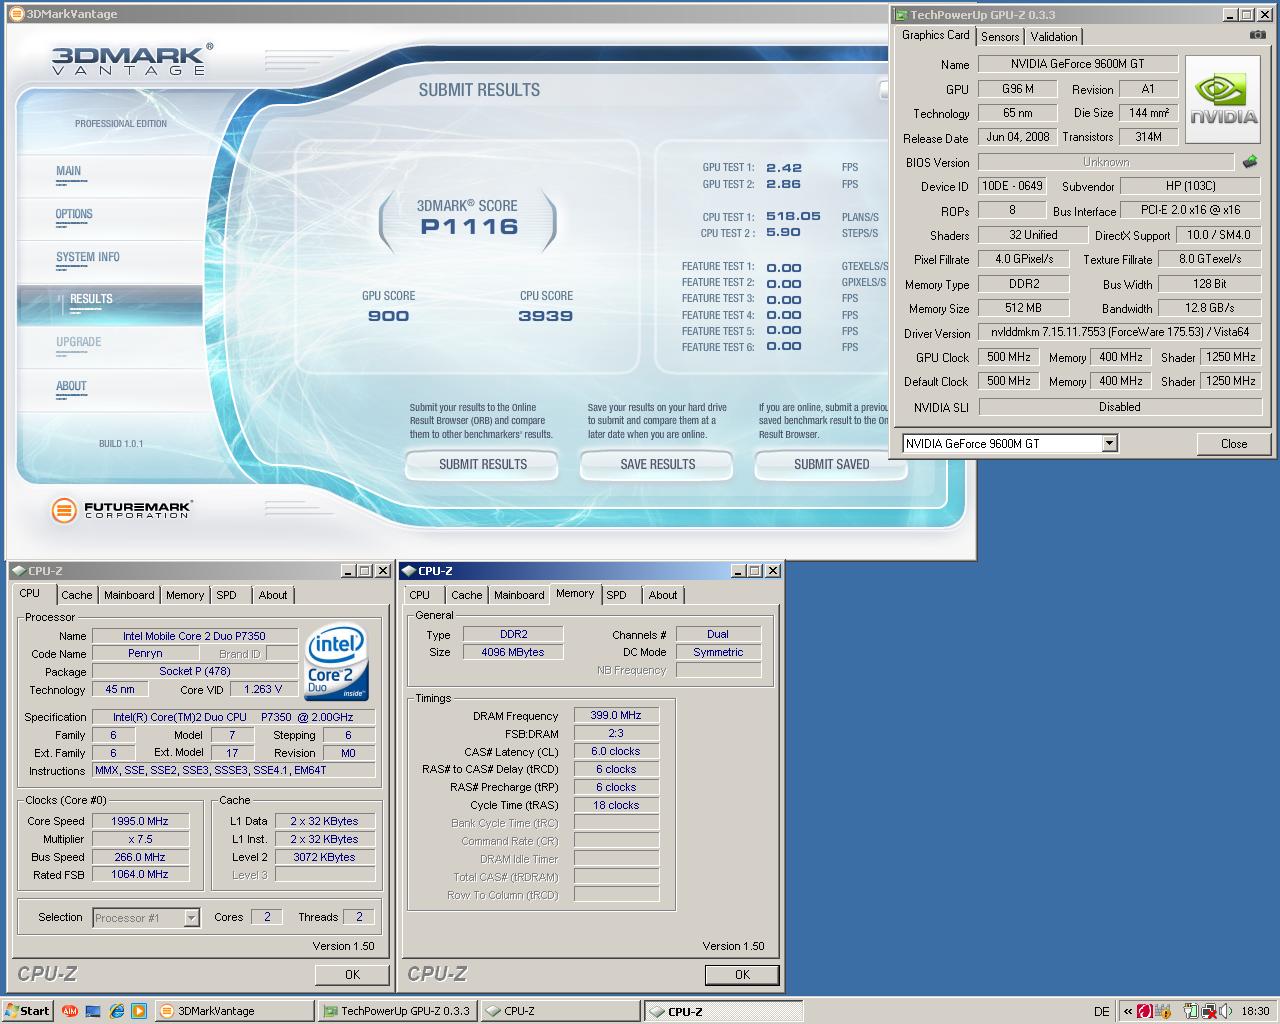Click the GPU SCORE value 900

tap(388, 316)
